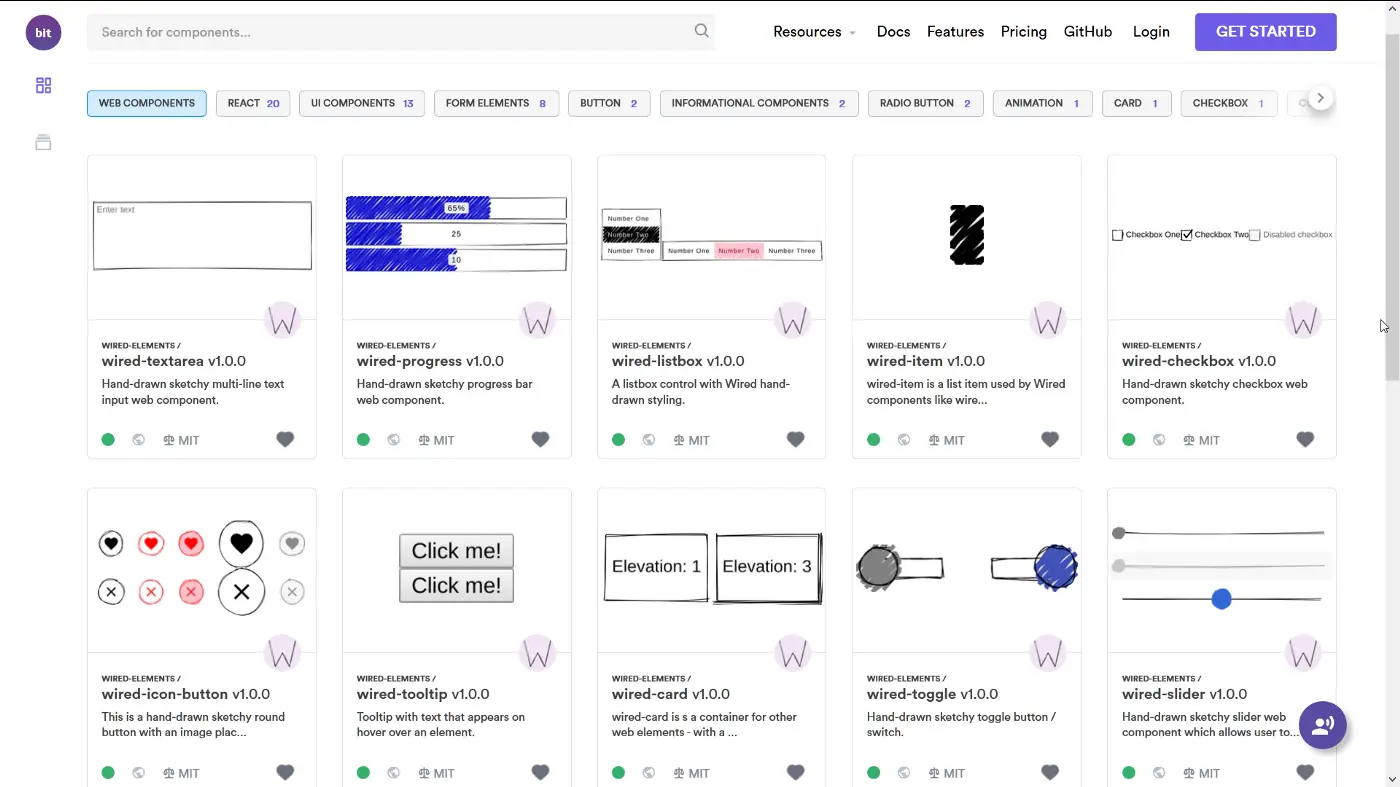Like the wired-item card heart icon

pyautogui.click(x=1050, y=439)
